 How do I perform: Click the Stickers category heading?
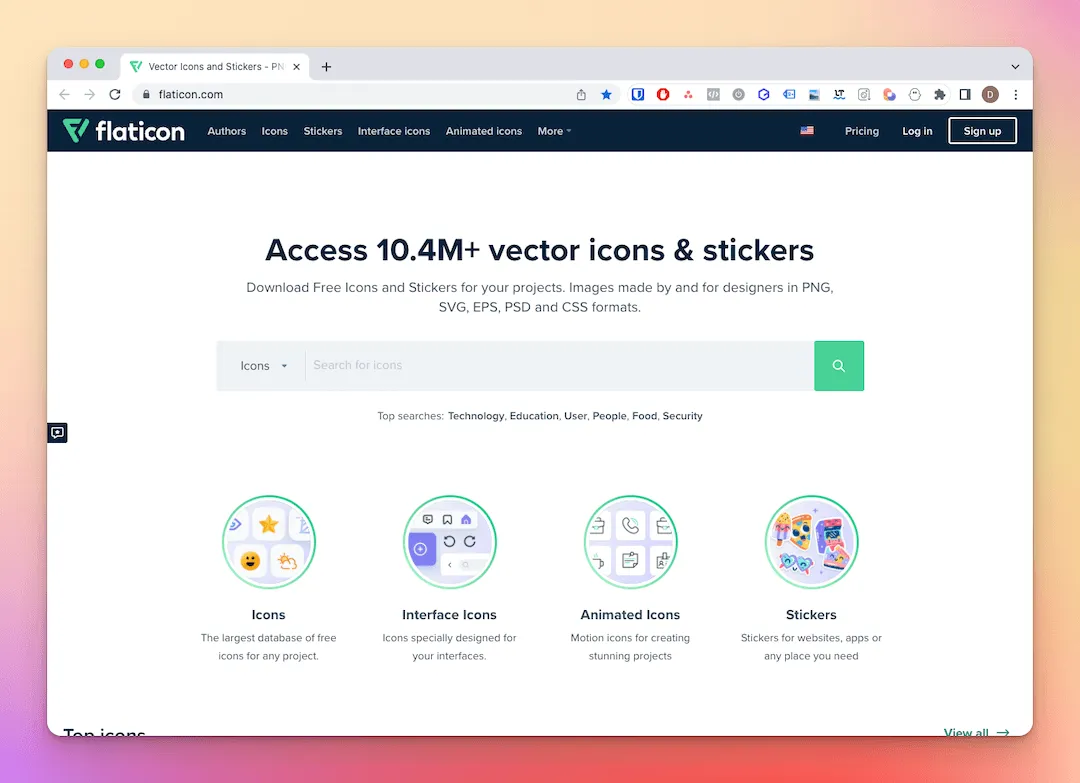click(811, 615)
